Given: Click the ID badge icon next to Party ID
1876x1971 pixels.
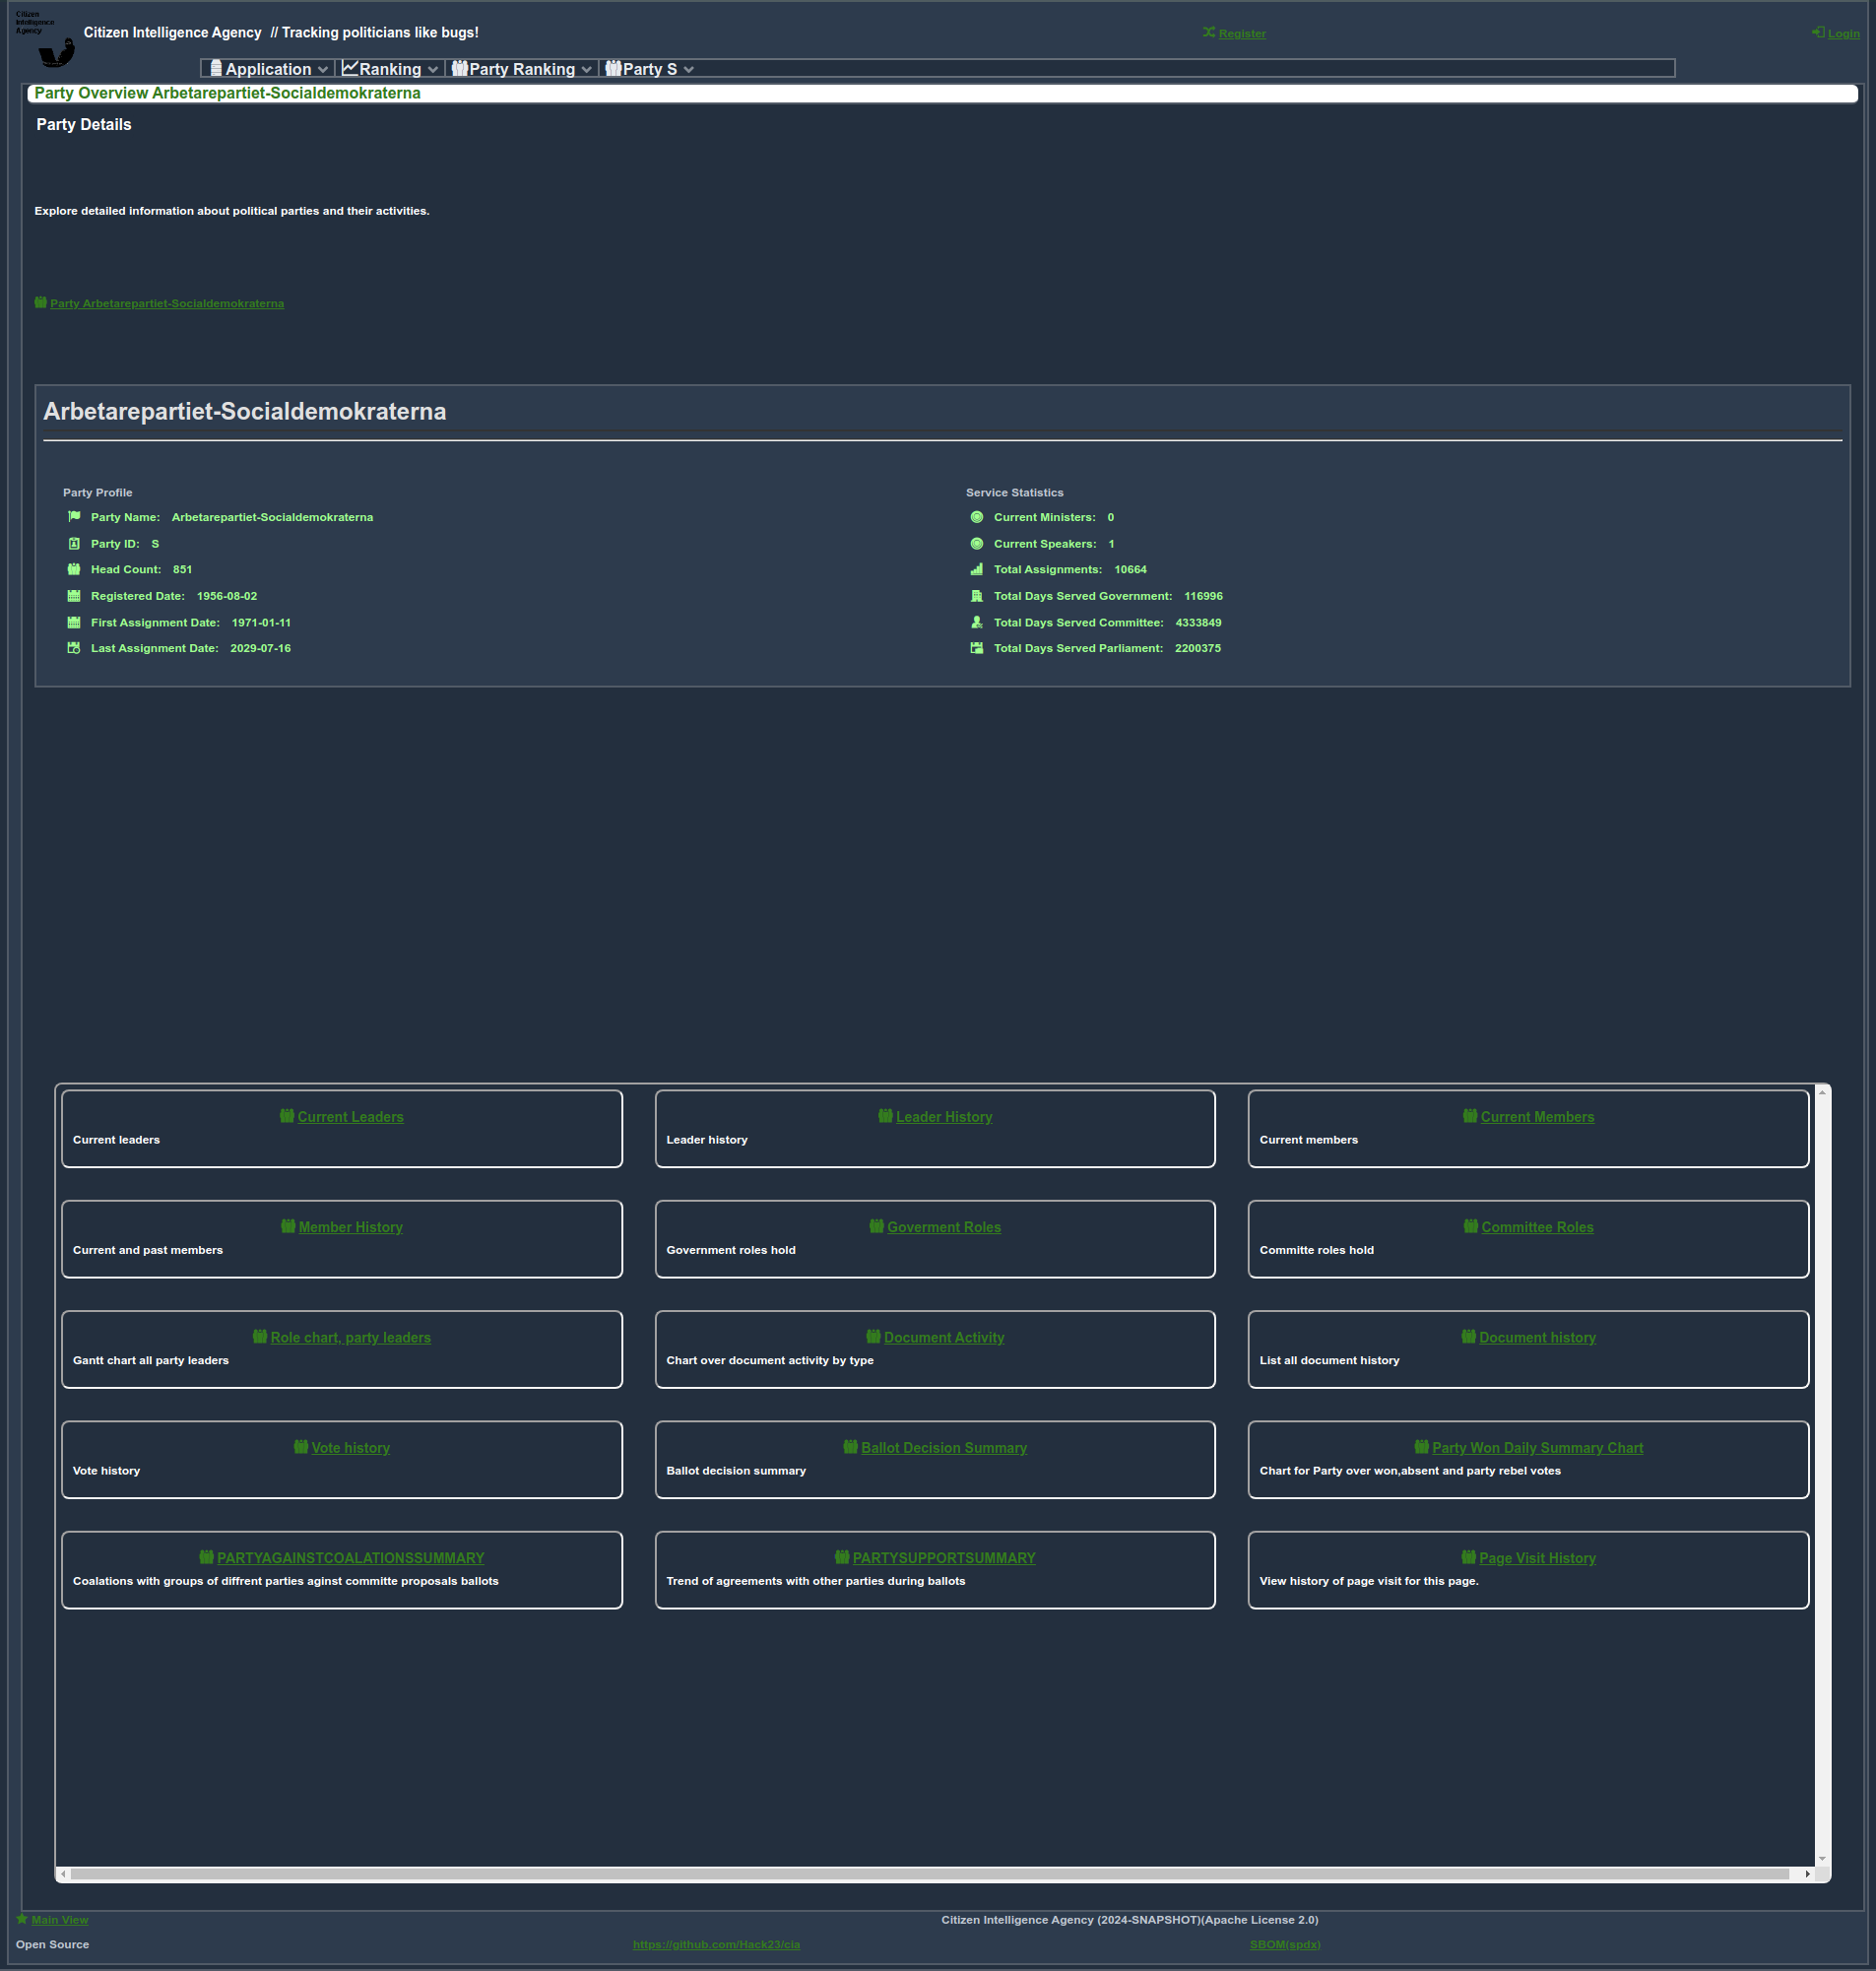Looking at the screenshot, I should (74, 544).
